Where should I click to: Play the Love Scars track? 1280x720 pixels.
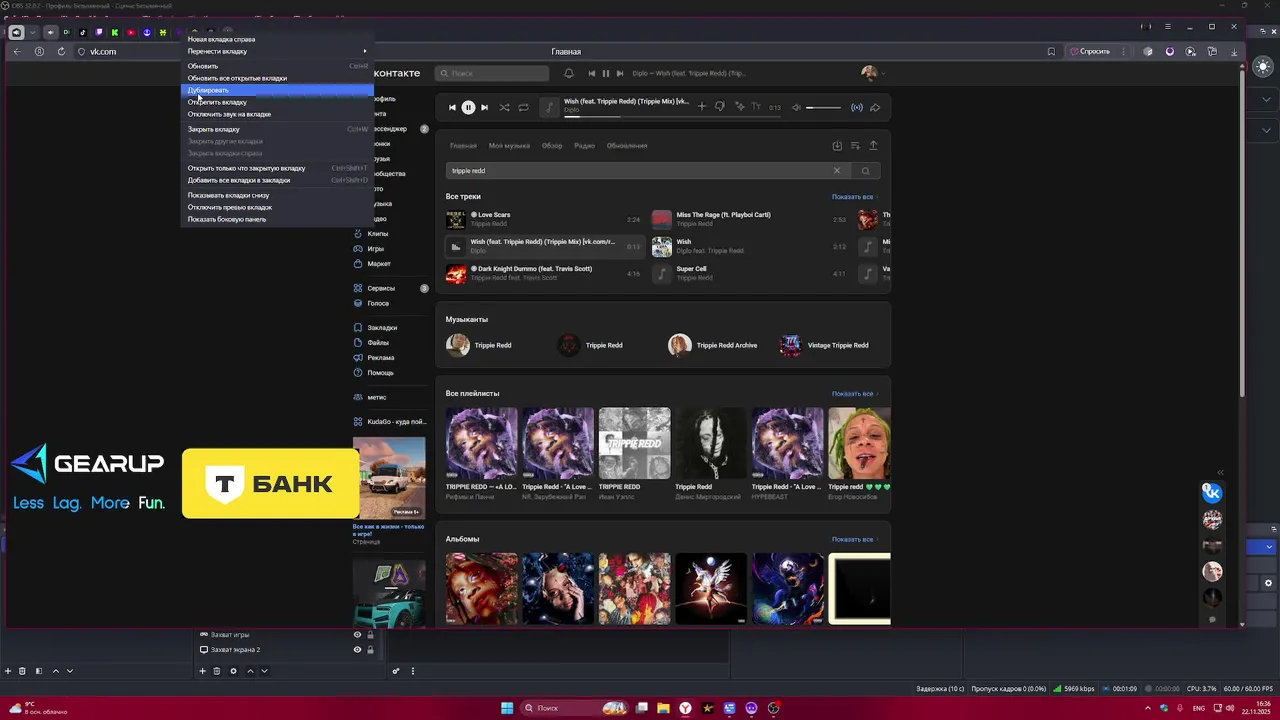point(543,219)
